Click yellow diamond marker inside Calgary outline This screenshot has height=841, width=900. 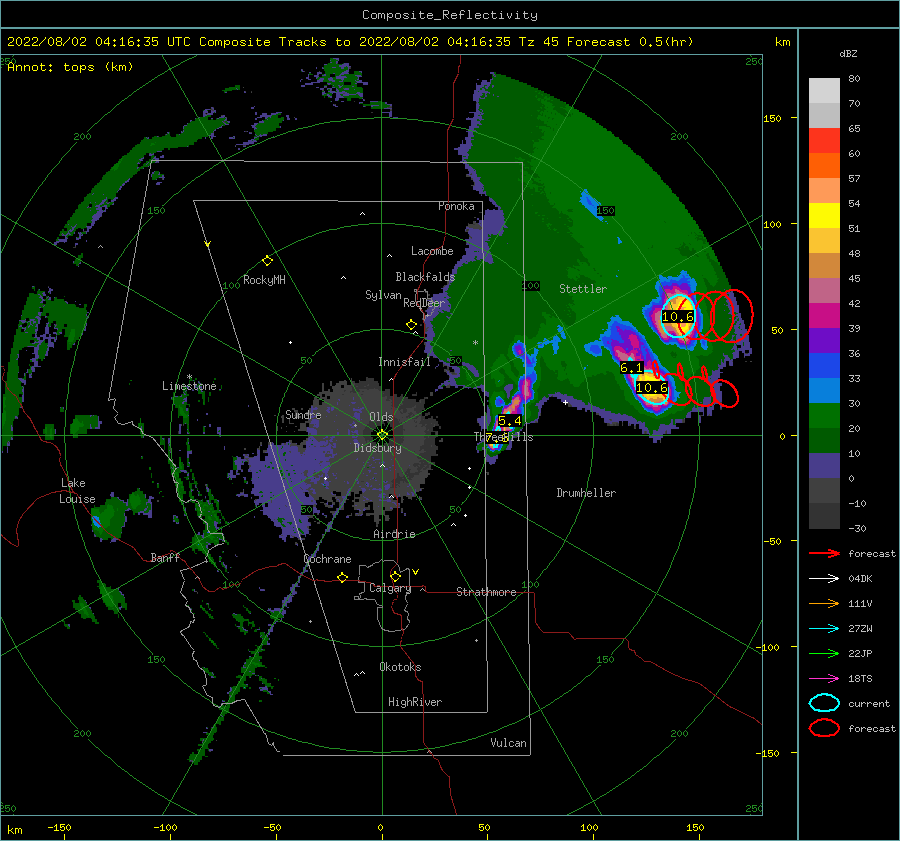395,576
